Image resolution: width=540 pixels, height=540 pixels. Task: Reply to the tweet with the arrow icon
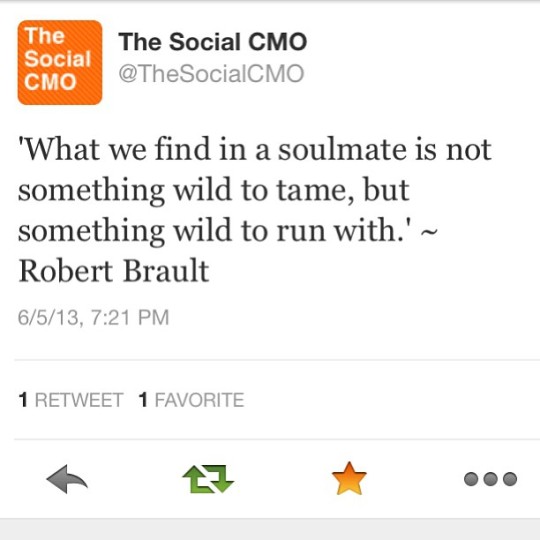pos(67,479)
